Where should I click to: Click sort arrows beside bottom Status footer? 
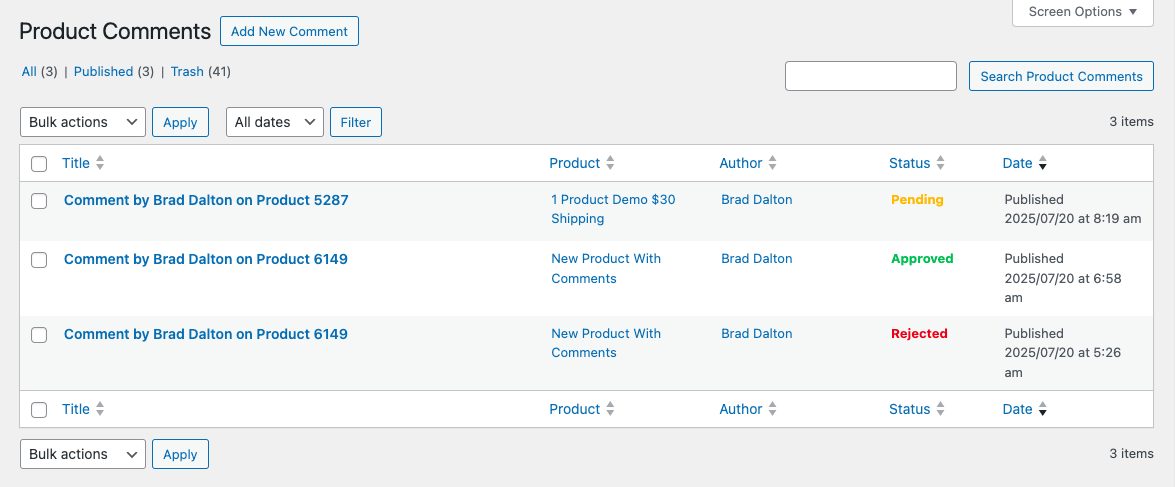tap(940, 409)
